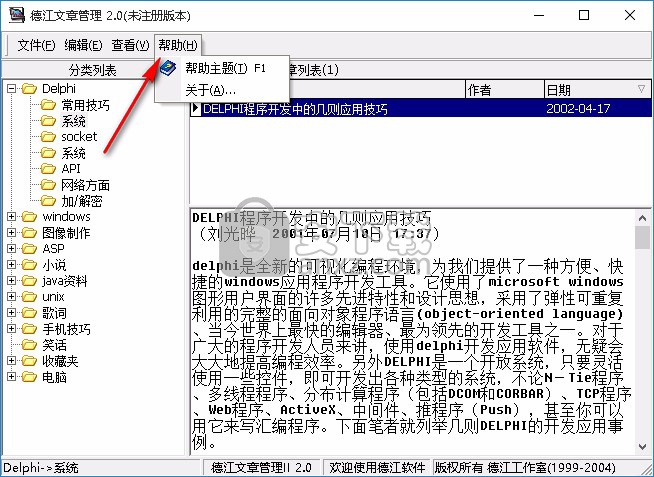Click the app icon in the title bar
654x477 pixels.
(17, 15)
